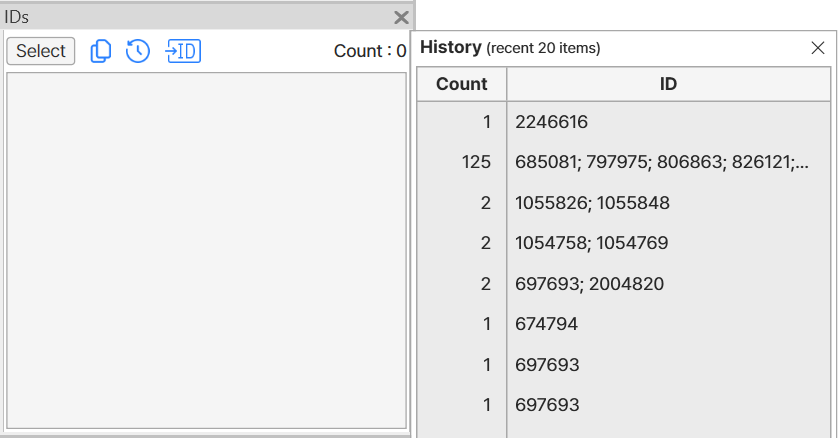Close the IDs panel
This screenshot has width=838, height=438.
click(x=401, y=17)
